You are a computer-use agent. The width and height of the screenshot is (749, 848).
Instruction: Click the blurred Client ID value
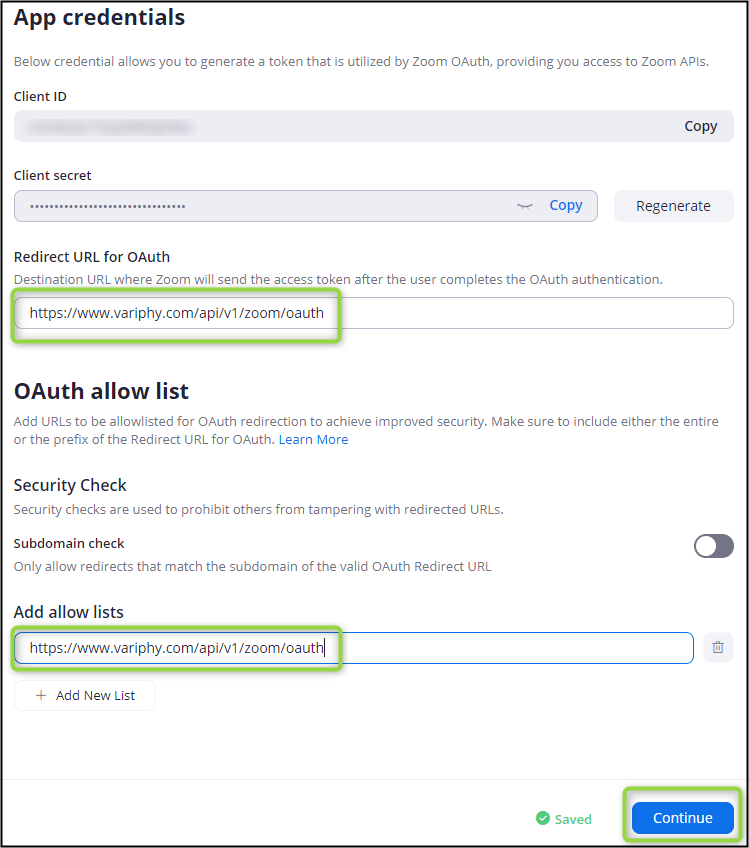coord(111,127)
